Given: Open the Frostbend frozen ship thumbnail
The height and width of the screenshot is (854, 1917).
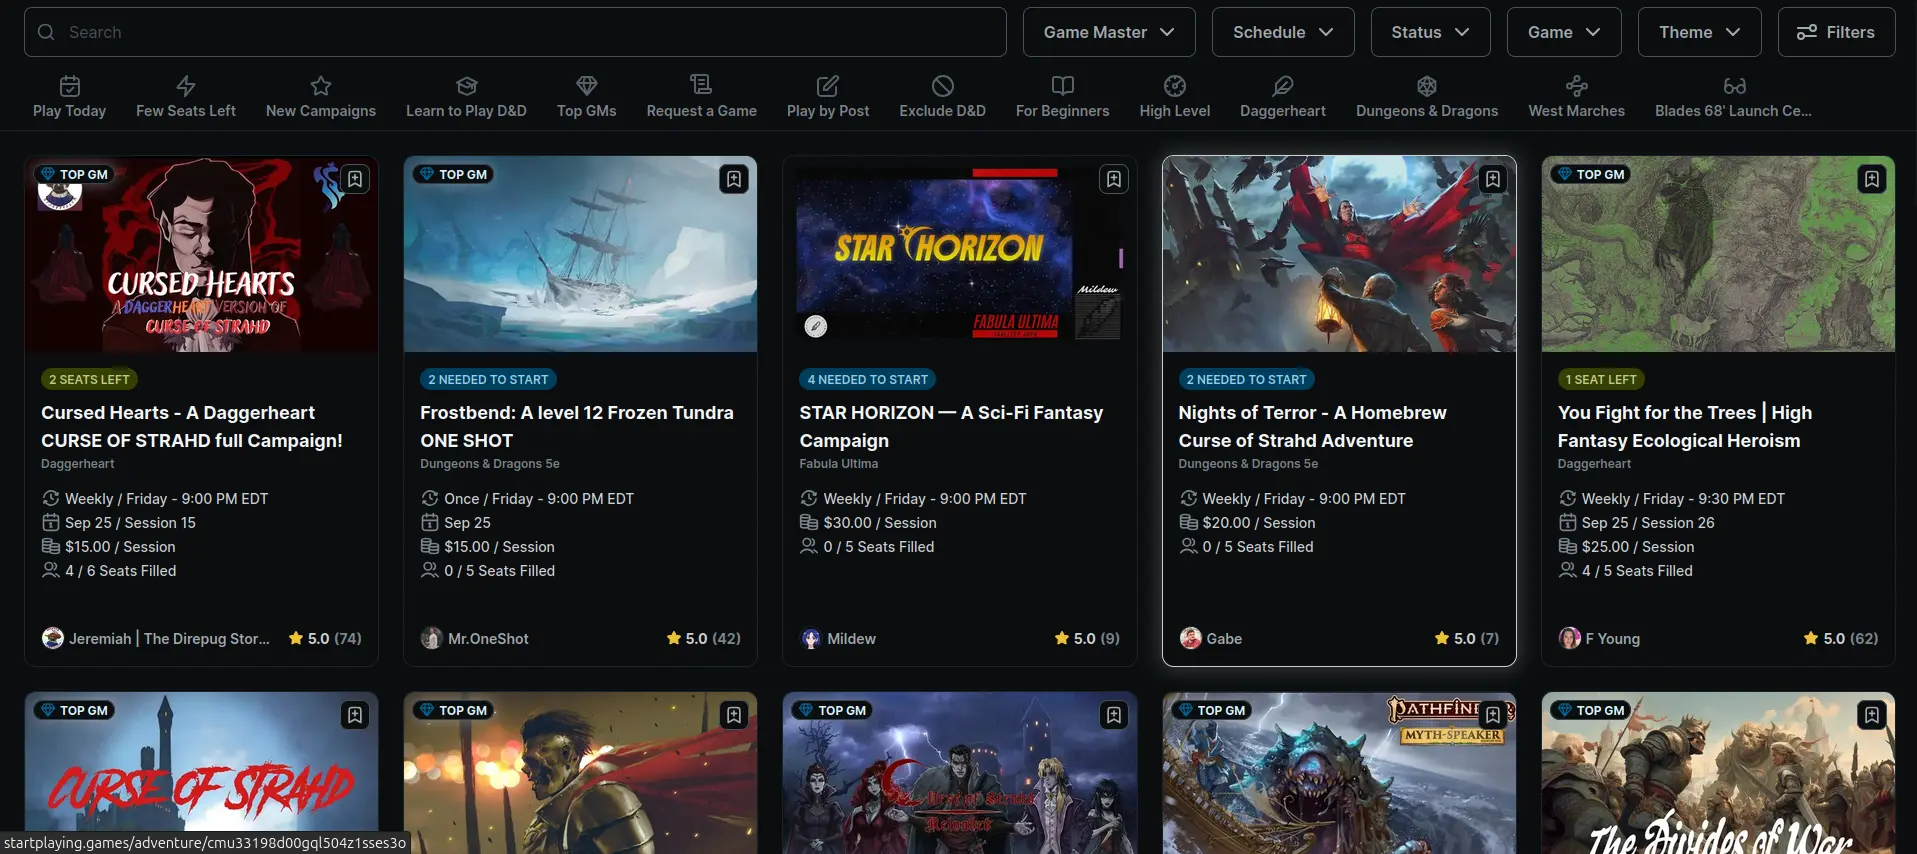Looking at the screenshot, I should click(x=580, y=254).
